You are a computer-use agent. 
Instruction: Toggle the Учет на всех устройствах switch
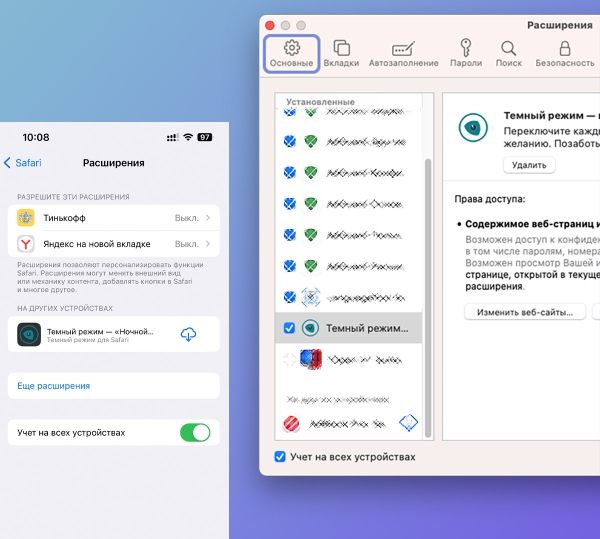pos(194,432)
